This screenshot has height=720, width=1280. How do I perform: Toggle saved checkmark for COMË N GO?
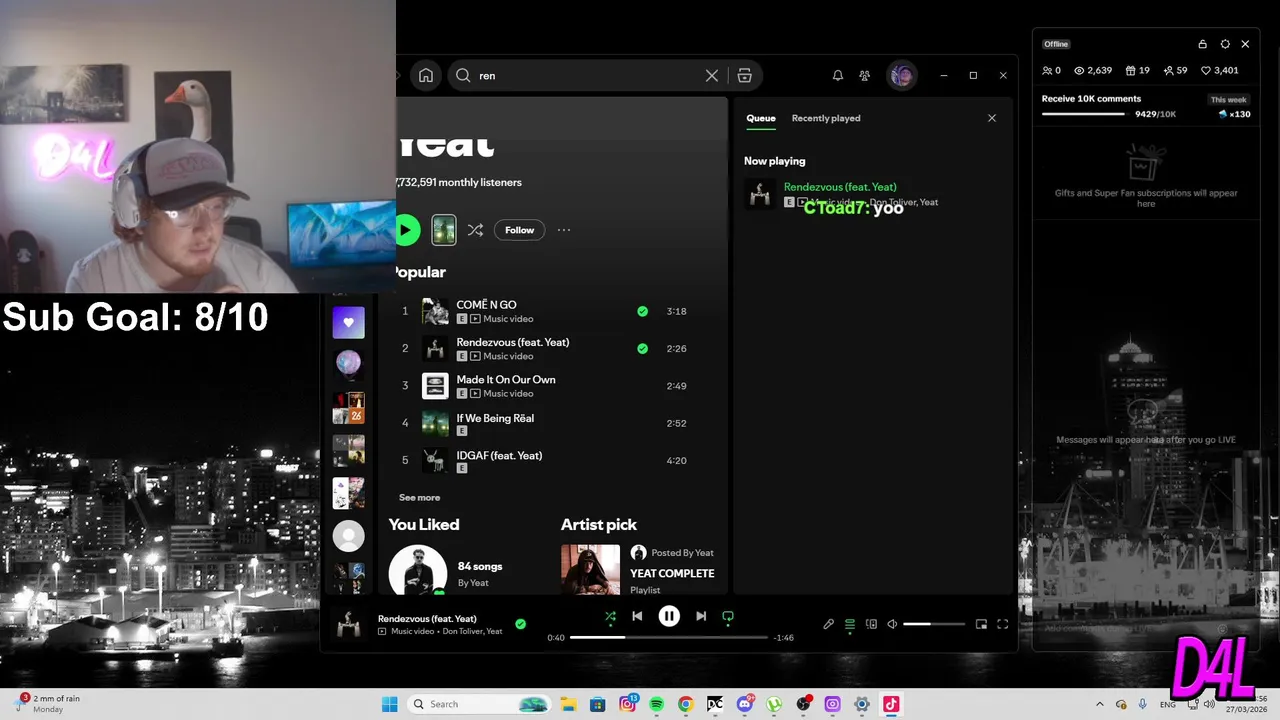click(642, 311)
